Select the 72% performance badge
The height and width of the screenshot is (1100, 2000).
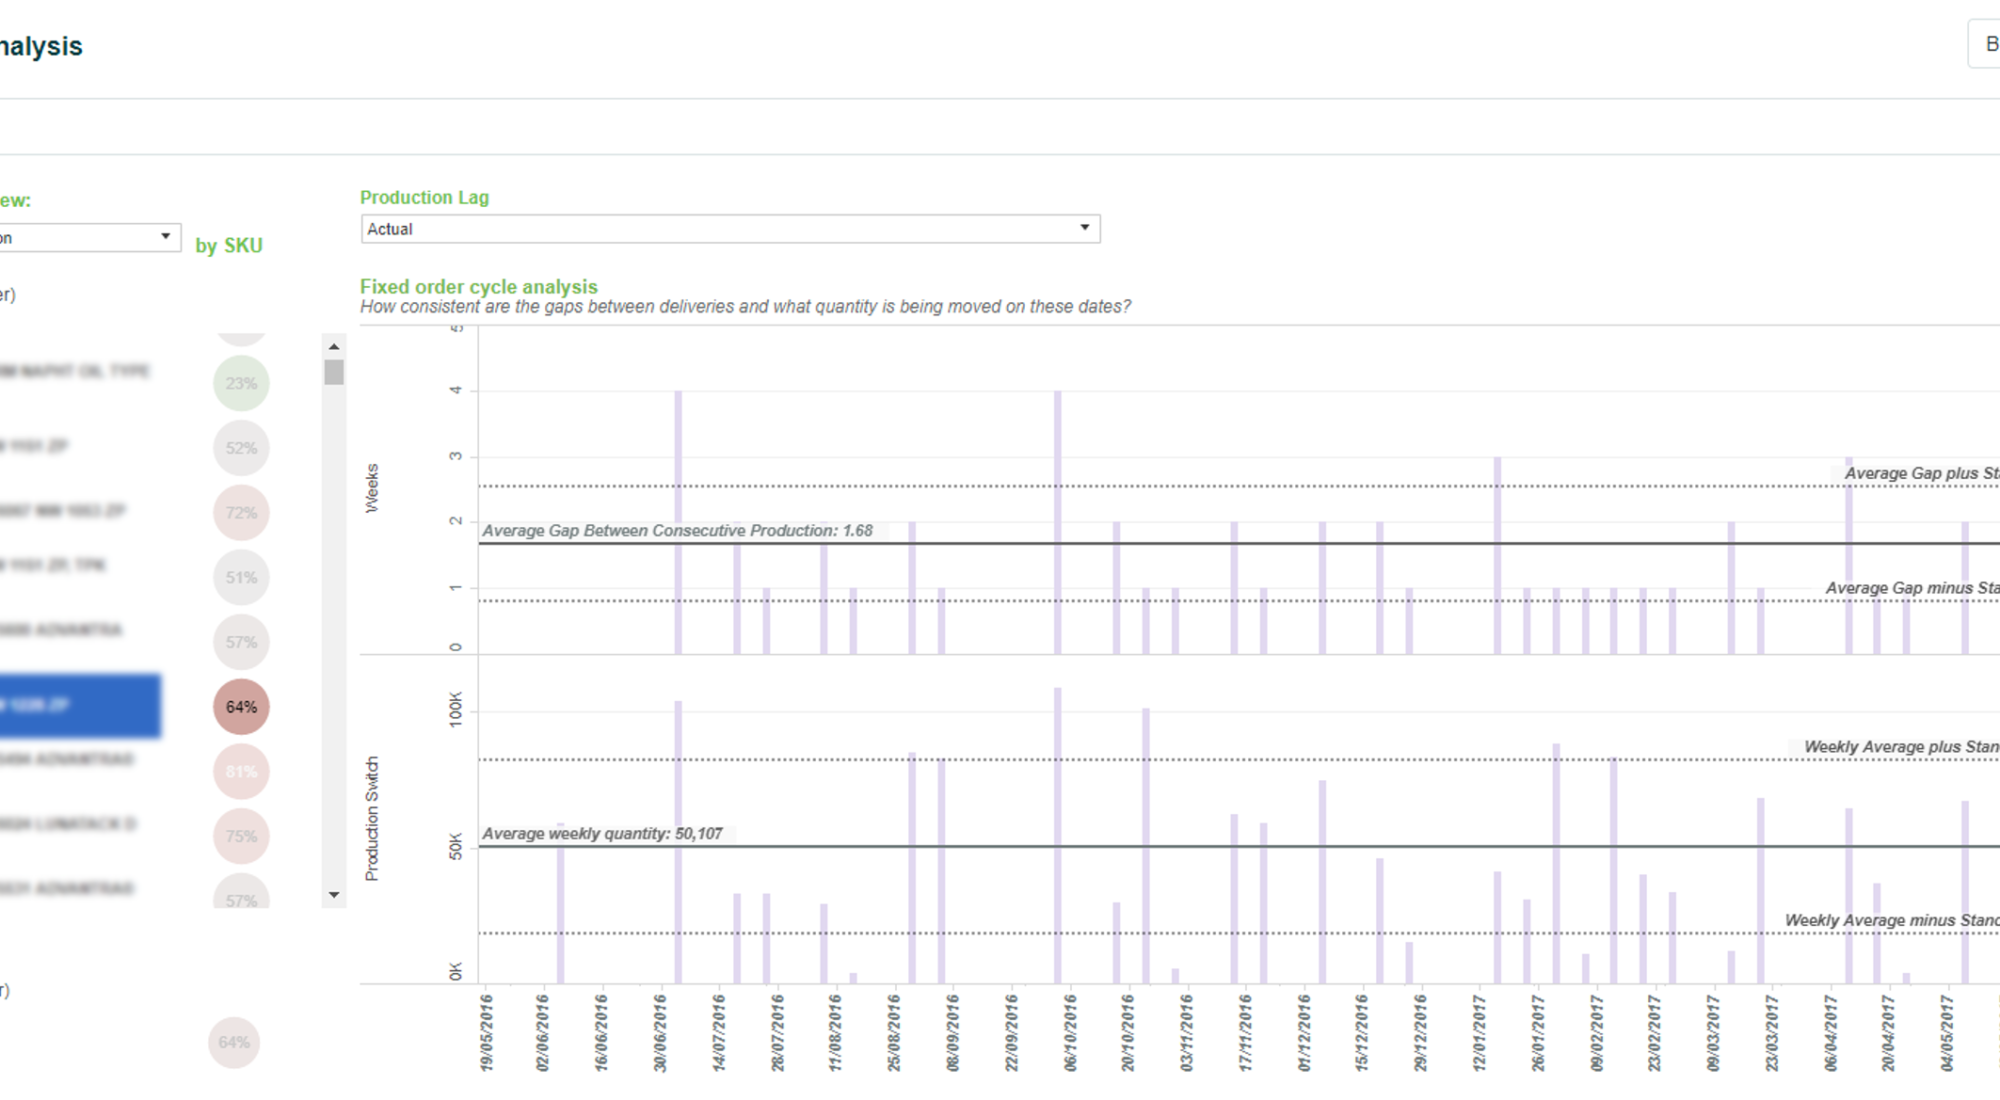241,512
